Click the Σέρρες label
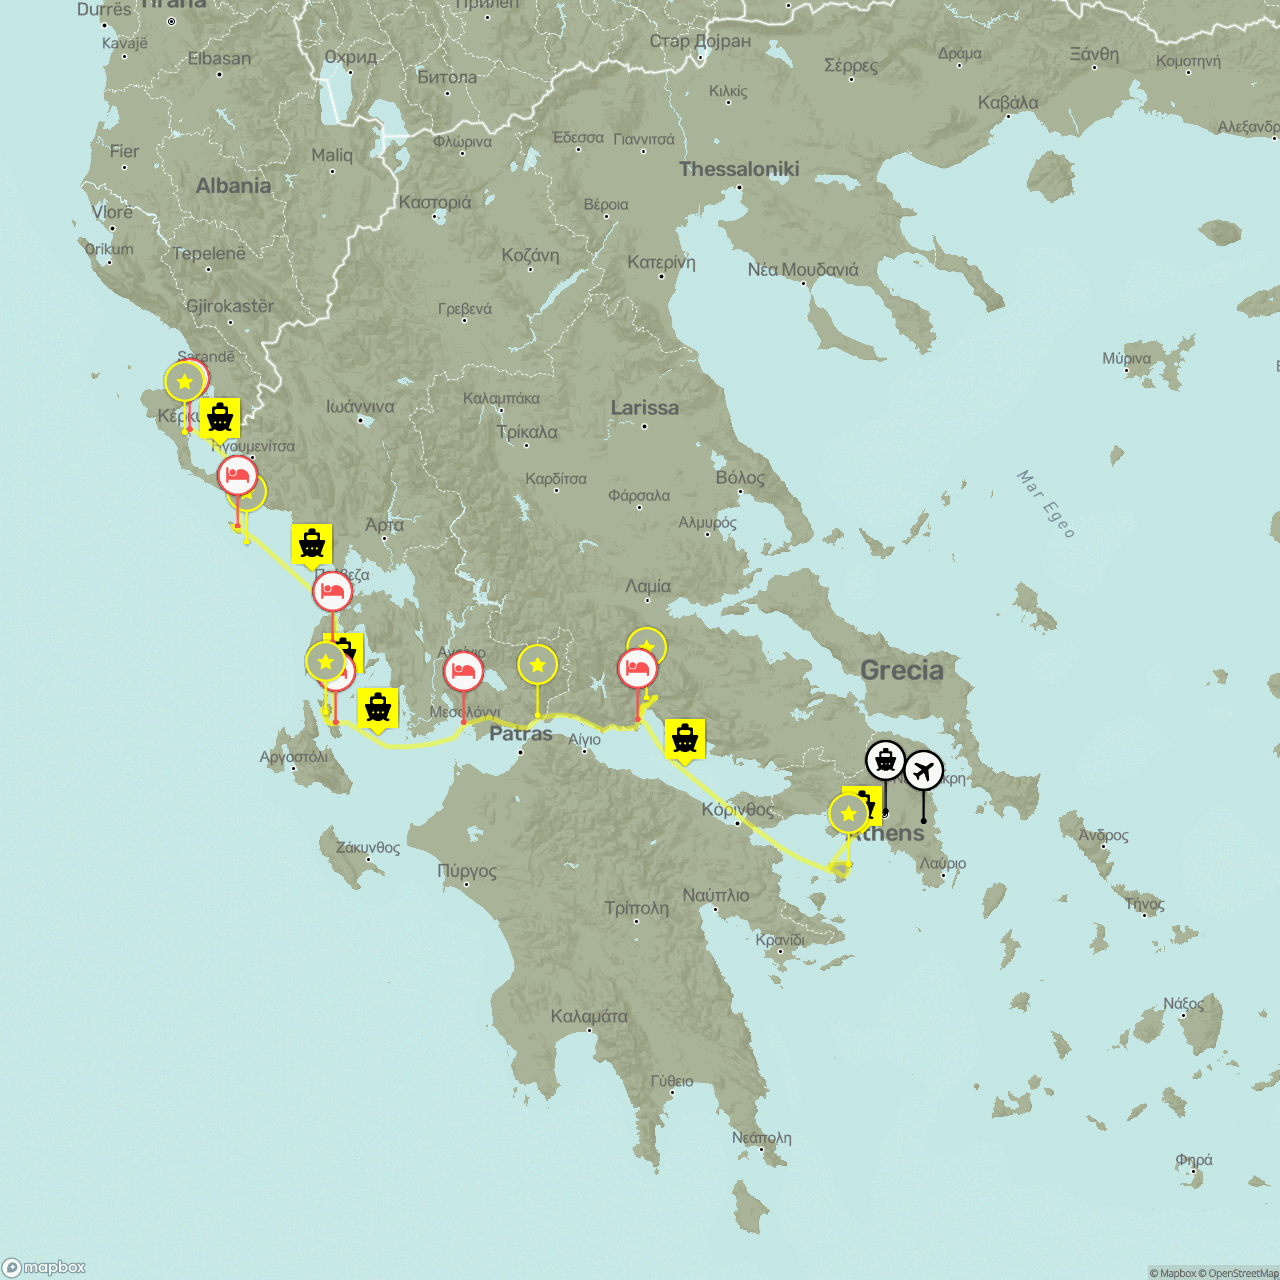Viewport: 1280px width, 1280px height. 851,65
